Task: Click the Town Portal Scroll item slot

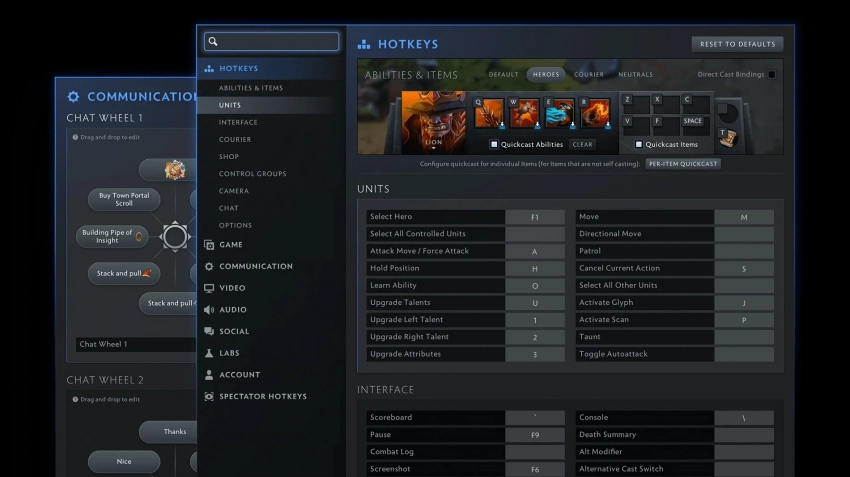Action: pos(727,138)
